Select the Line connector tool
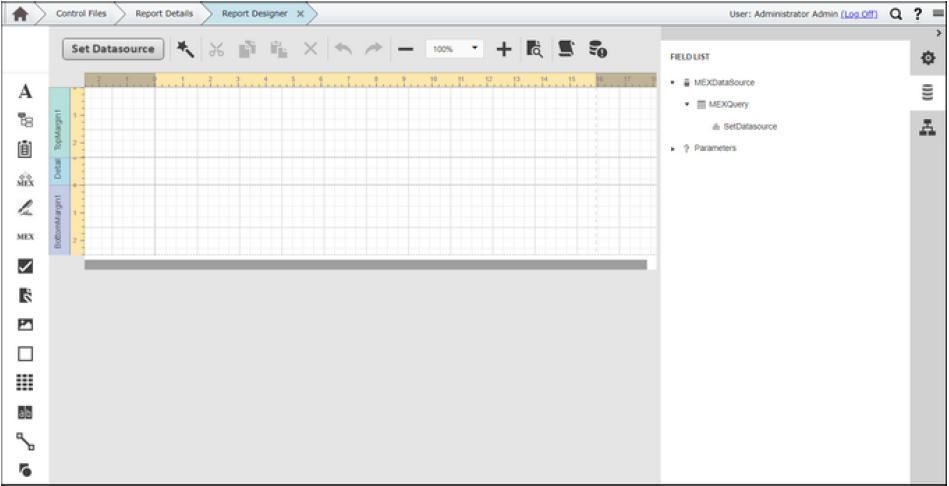The height and width of the screenshot is (486, 949). 25,441
